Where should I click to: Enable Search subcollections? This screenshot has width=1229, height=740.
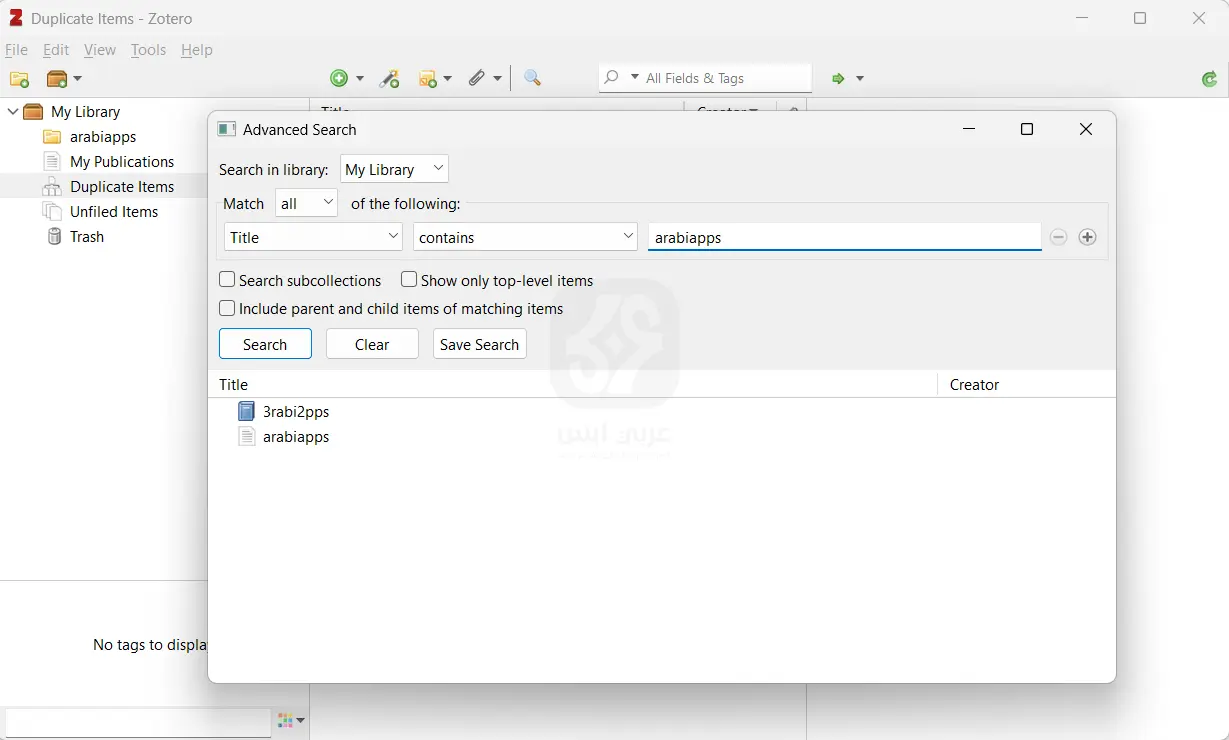tap(227, 280)
